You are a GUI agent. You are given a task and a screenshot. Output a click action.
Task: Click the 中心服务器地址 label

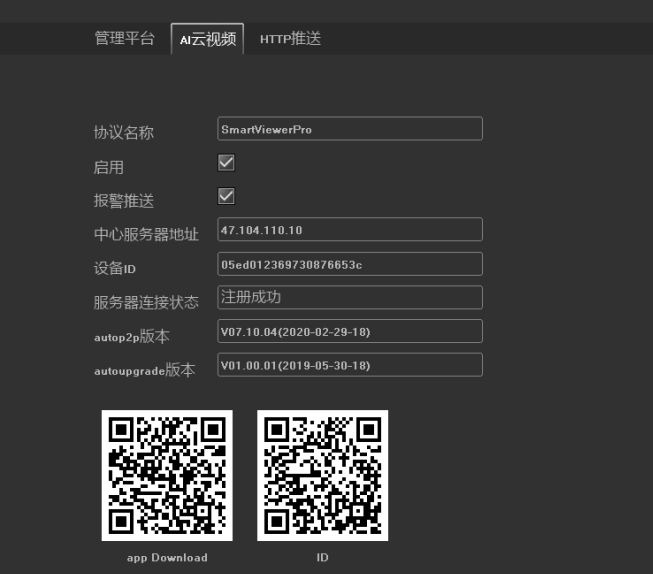[146, 234]
